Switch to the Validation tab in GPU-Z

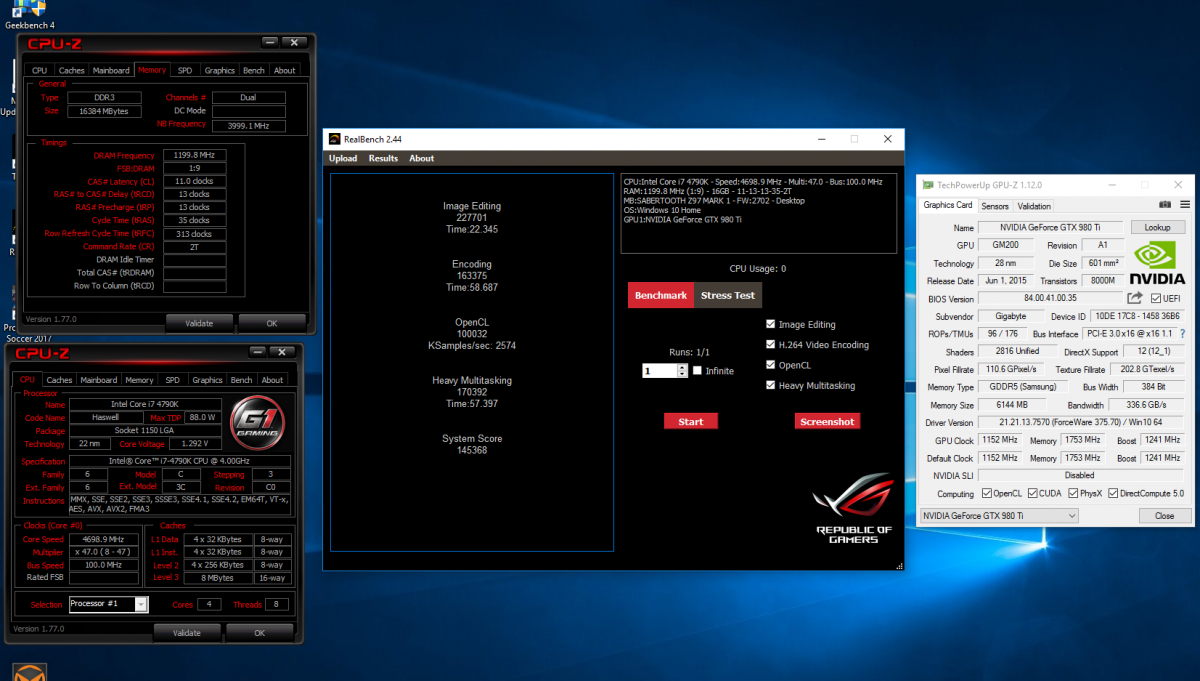click(x=1034, y=206)
